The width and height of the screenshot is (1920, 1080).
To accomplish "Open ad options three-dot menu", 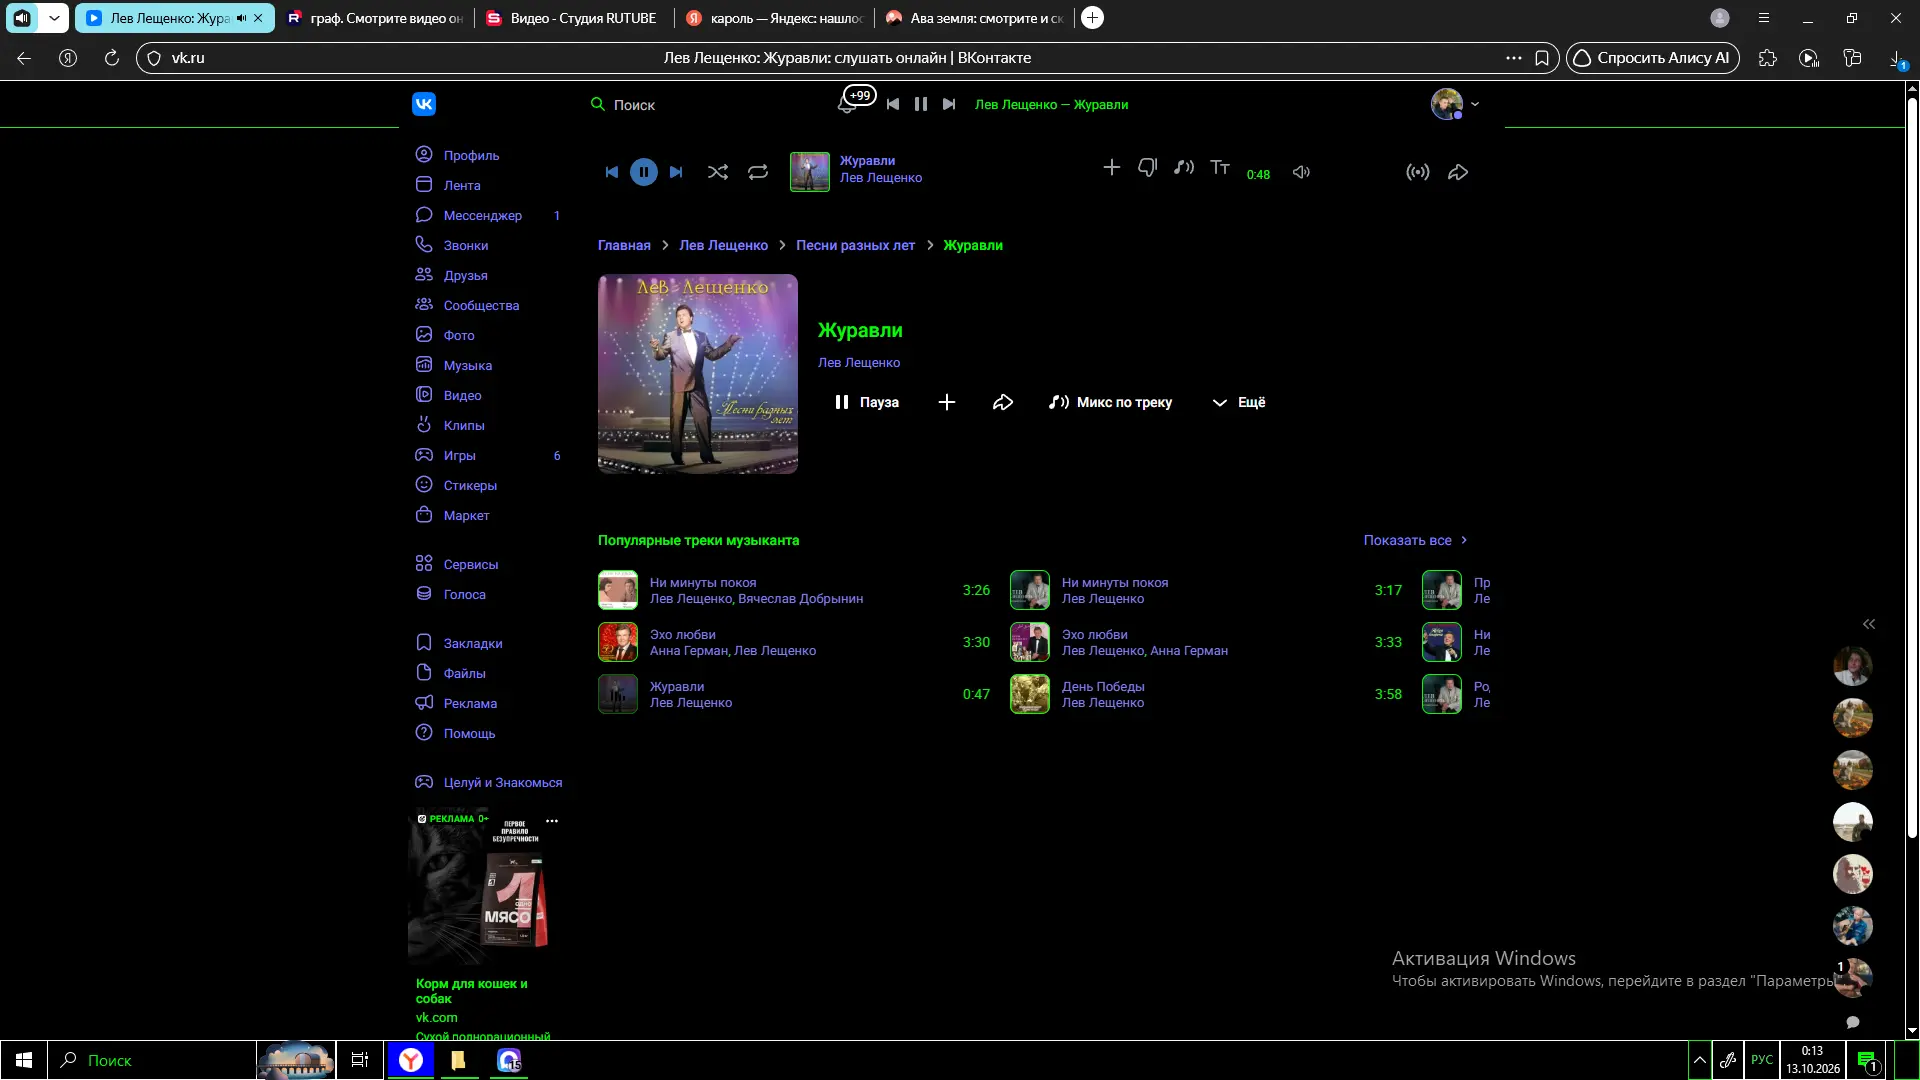I will click(552, 821).
